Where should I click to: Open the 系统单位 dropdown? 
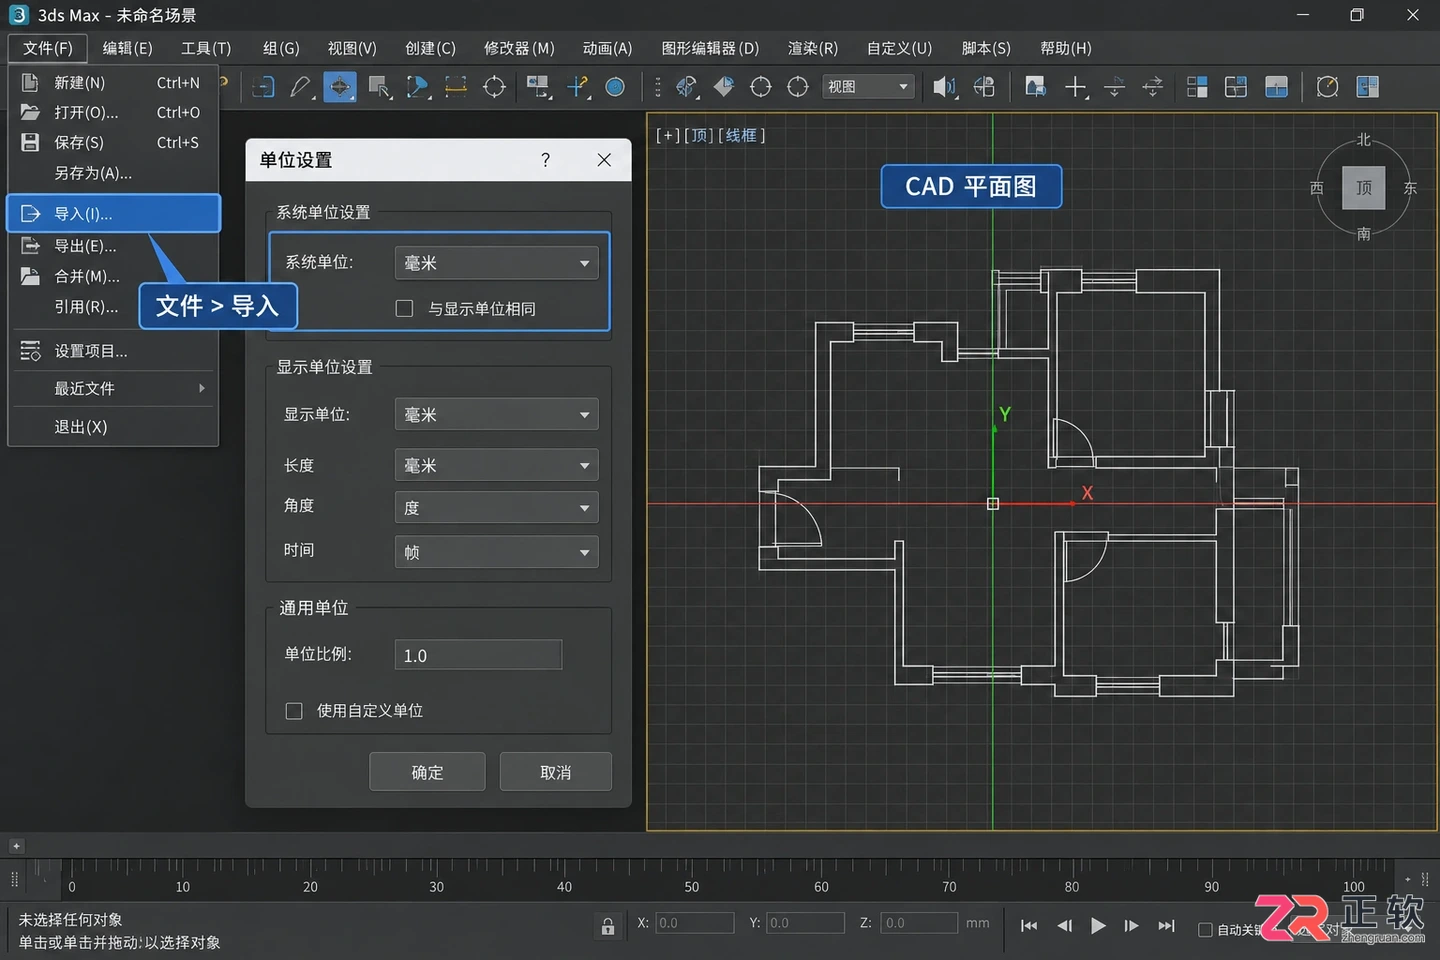497,263
